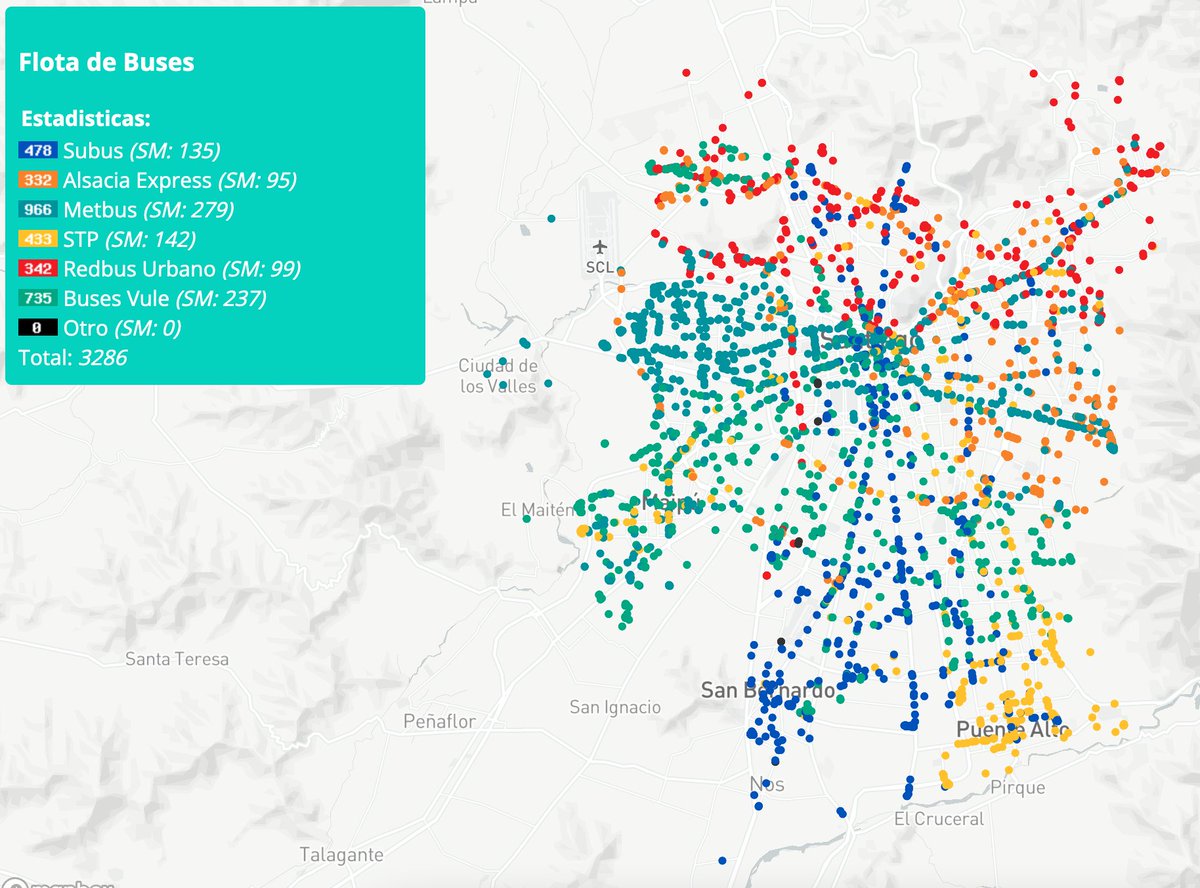
Task: Click the Ciudad de los Valles map label
Action: [x=498, y=375]
